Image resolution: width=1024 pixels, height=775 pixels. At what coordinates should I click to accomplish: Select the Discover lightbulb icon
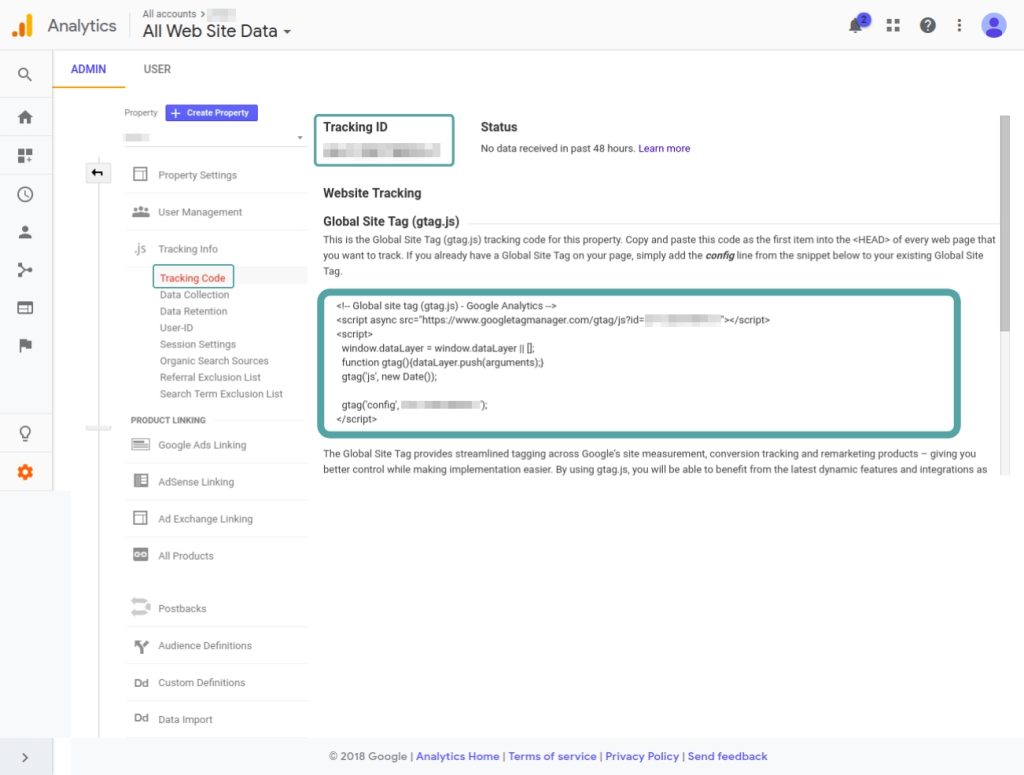pyautogui.click(x=24, y=432)
